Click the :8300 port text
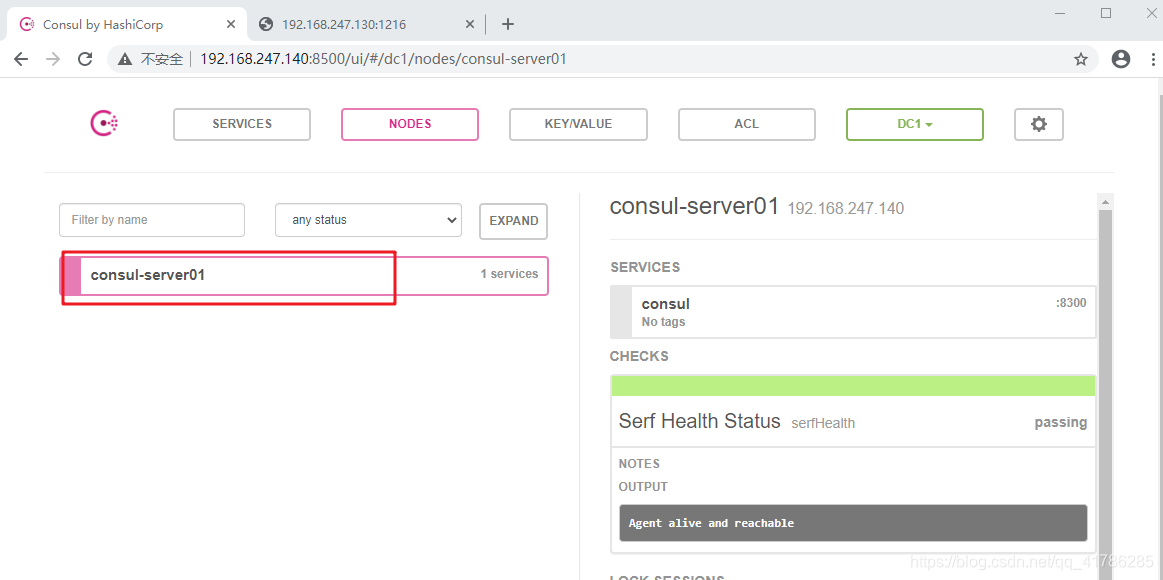Image resolution: width=1163 pixels, height=580 pixels. (1071, 303)
